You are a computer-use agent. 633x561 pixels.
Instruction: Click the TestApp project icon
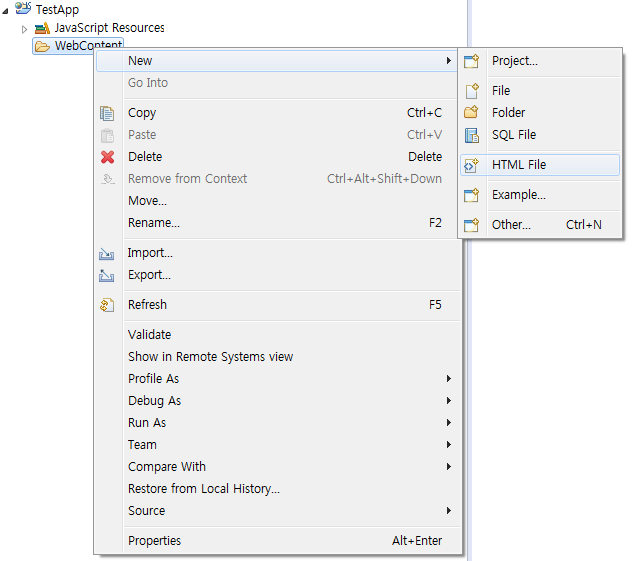pyautogui.click(x=23, y=9)
